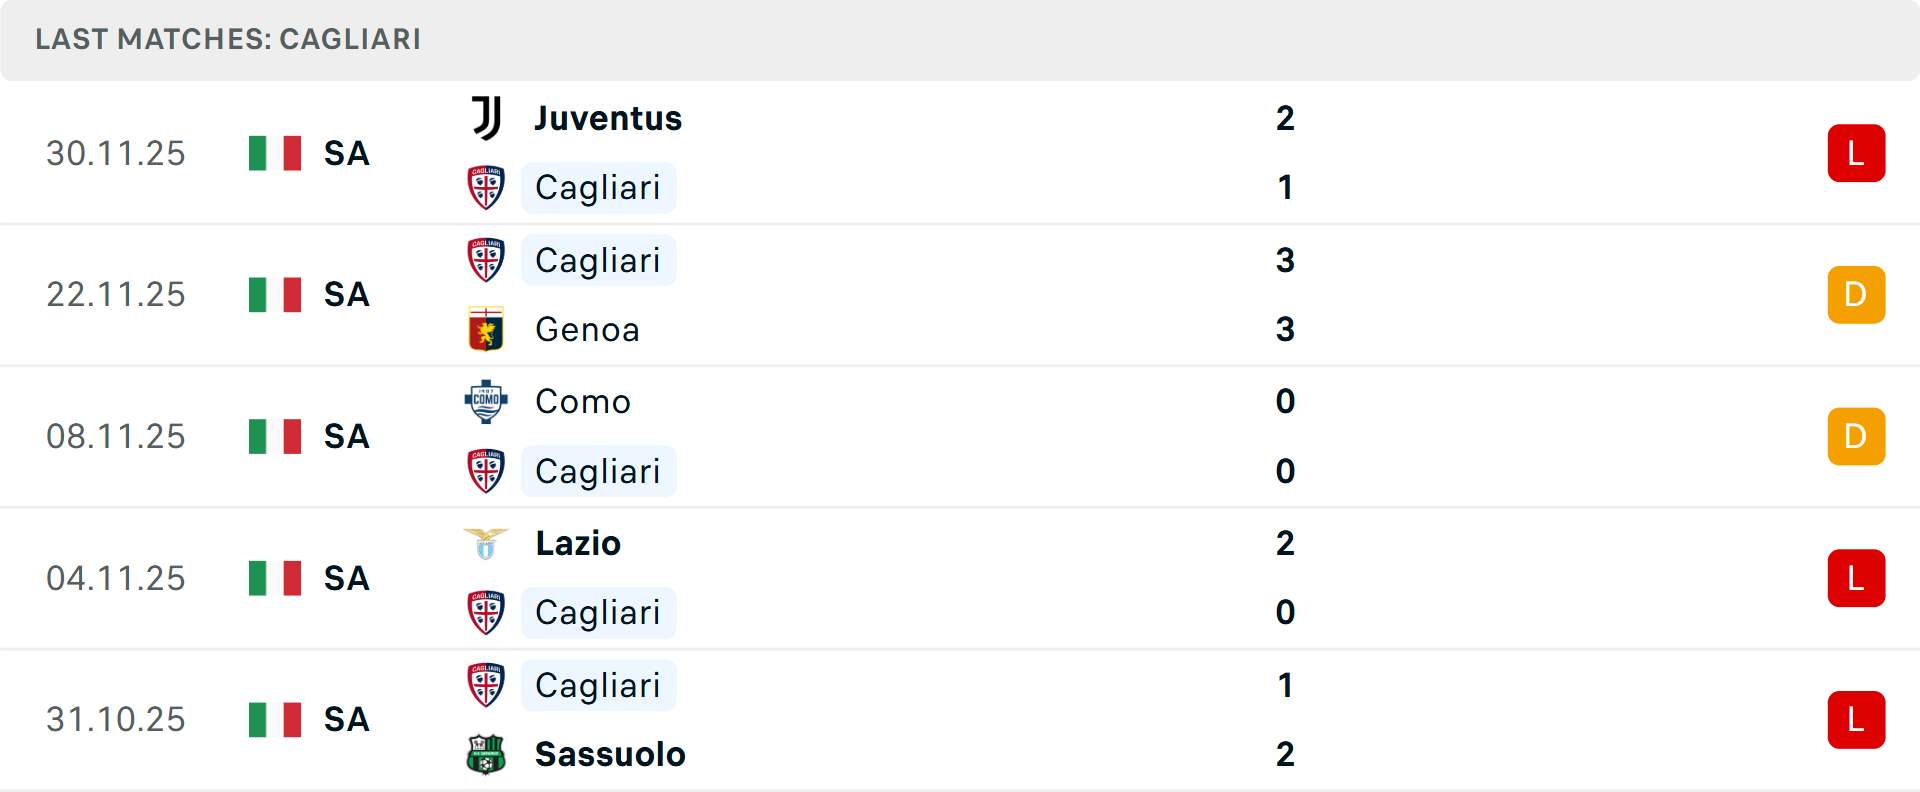Click the Italian flag on the 30.11.25 row
The height and width of the screenshot is (792, 1920).
(274, 153)
